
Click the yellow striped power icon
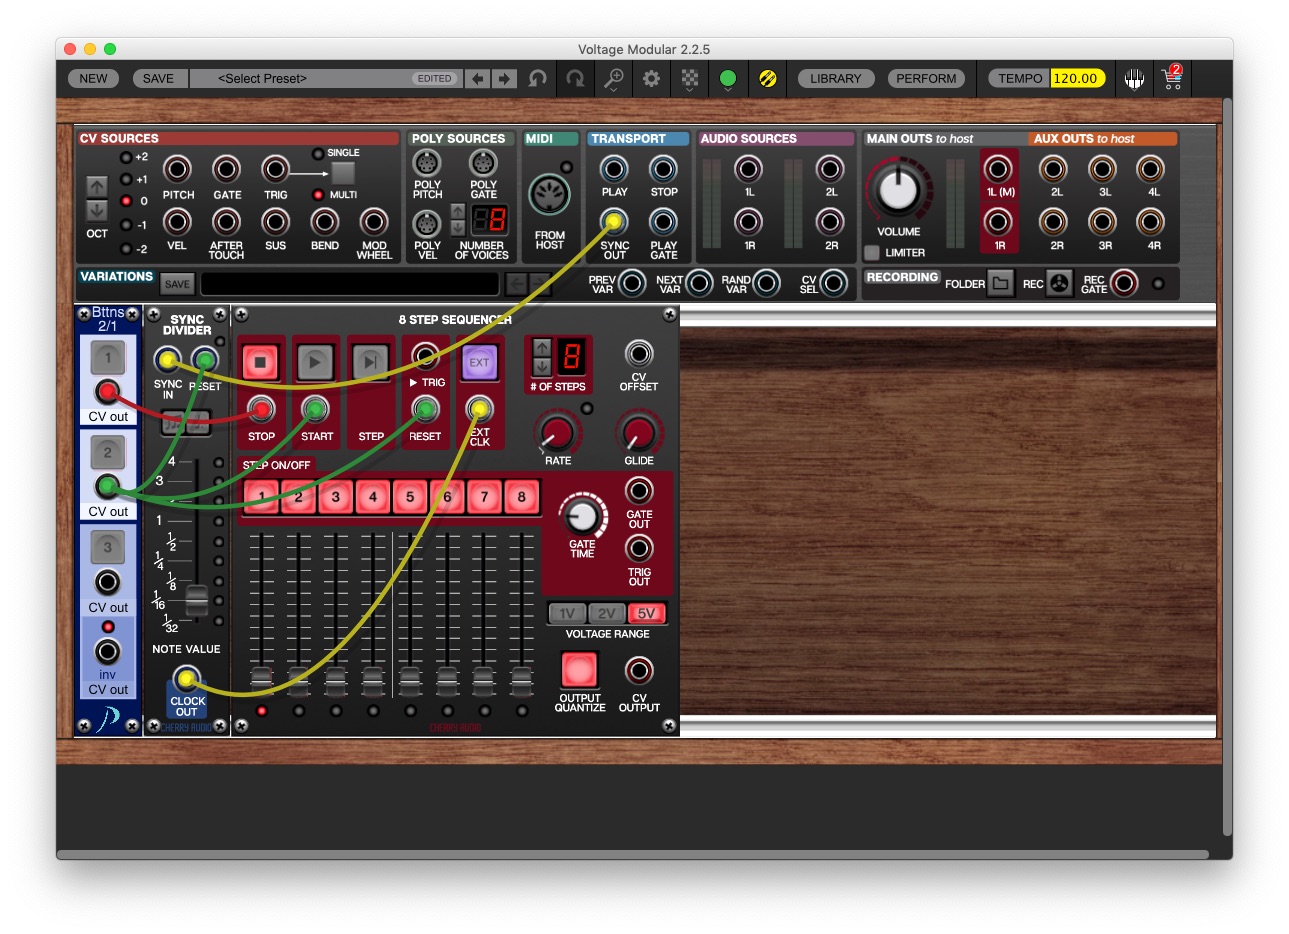tap(767, 78)
